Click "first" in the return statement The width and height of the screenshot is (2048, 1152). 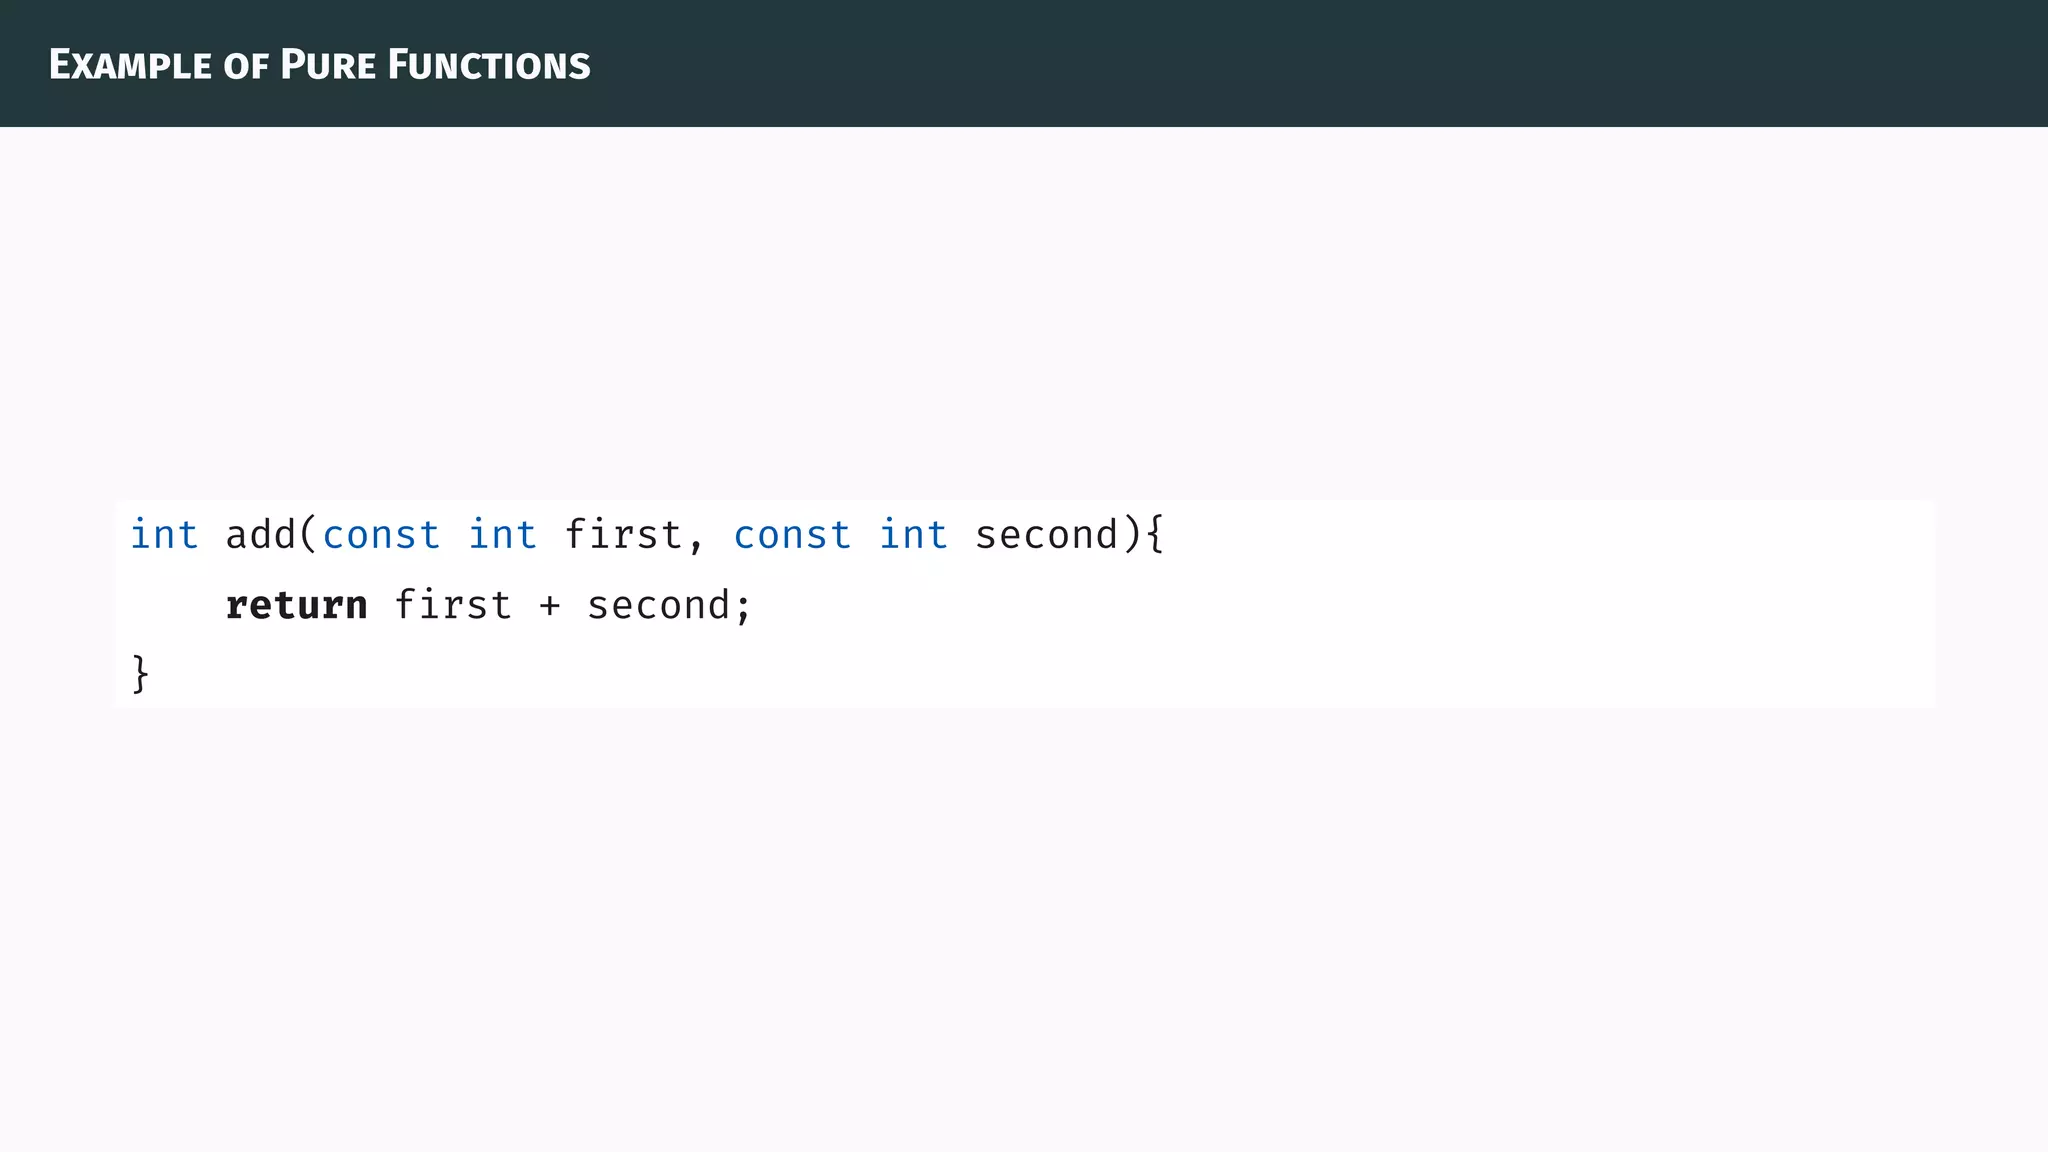(x=453, y=606)
